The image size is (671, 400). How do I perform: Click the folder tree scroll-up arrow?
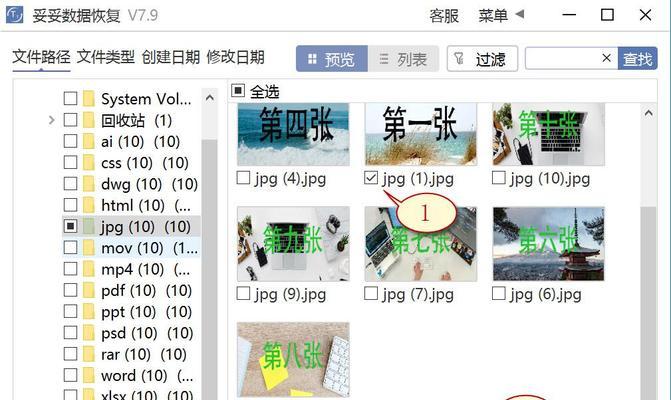coord(209,98)
